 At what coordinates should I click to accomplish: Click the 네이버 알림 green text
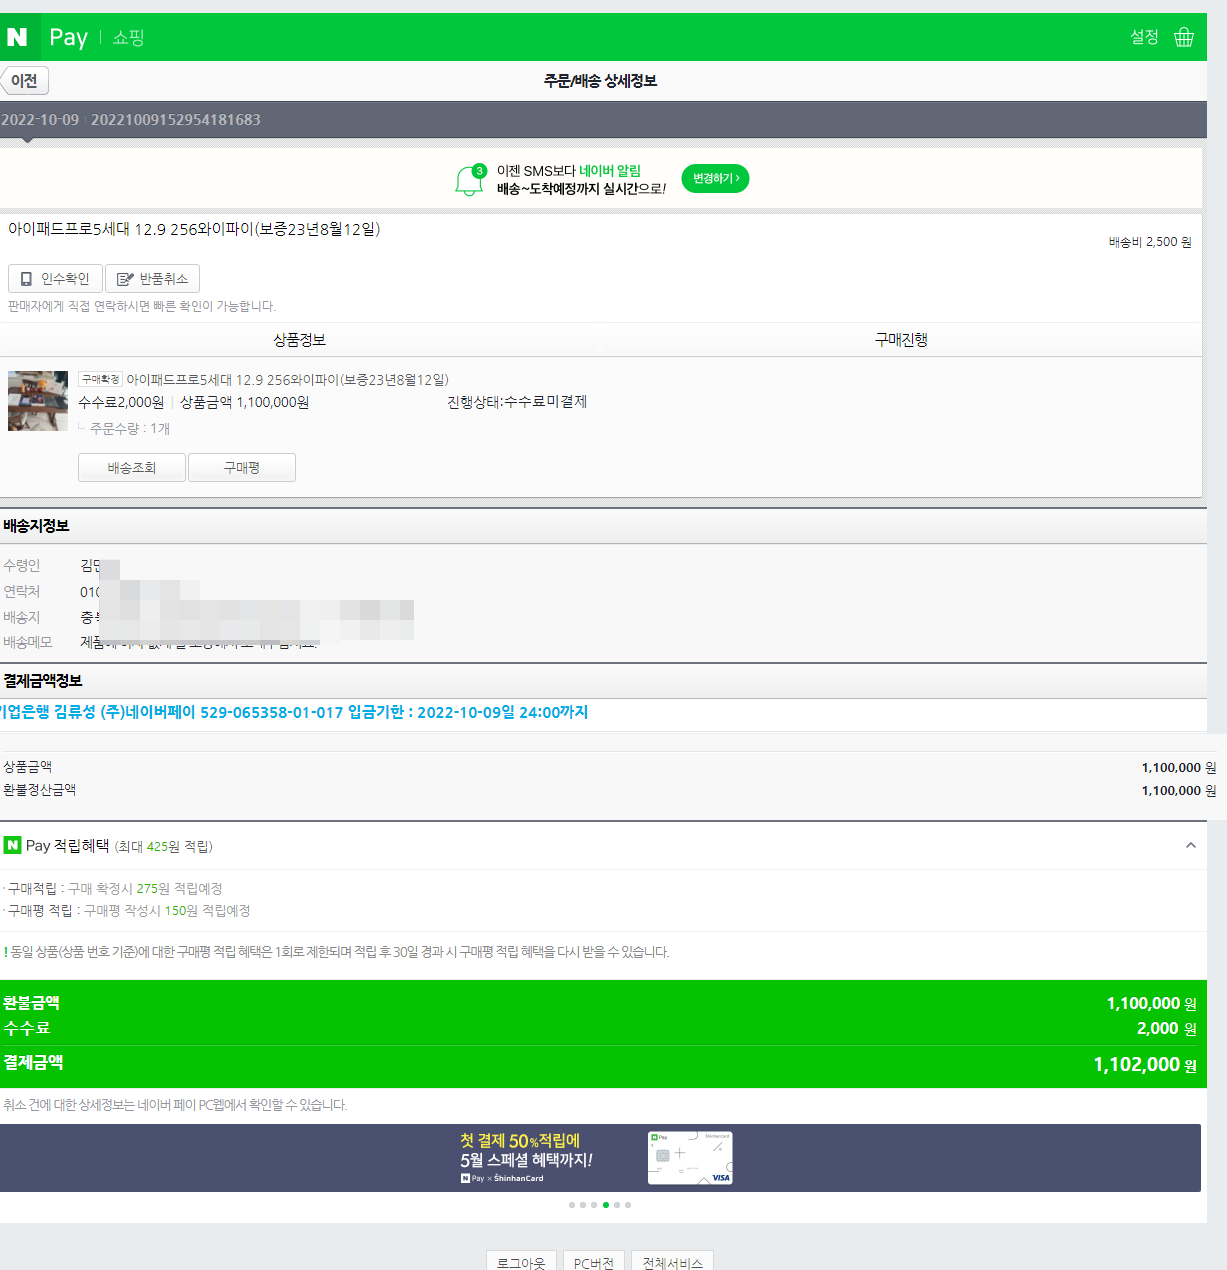(x=610, y=171)
